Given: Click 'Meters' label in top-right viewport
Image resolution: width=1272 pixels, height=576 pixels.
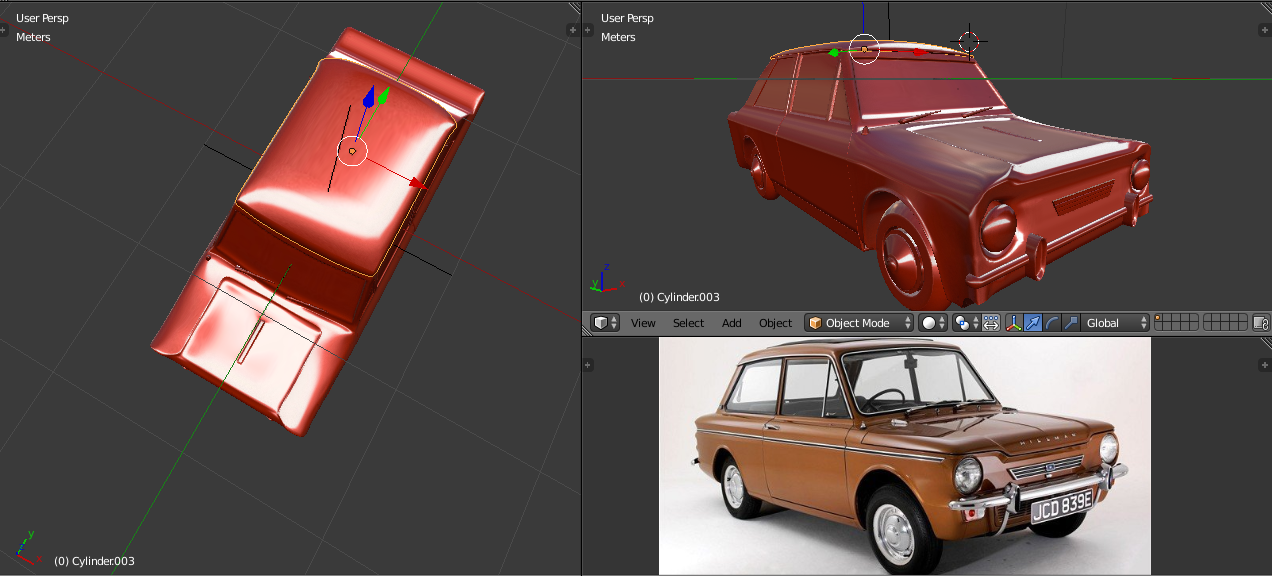Looking at the screenshot, I should tap(618, 37).
